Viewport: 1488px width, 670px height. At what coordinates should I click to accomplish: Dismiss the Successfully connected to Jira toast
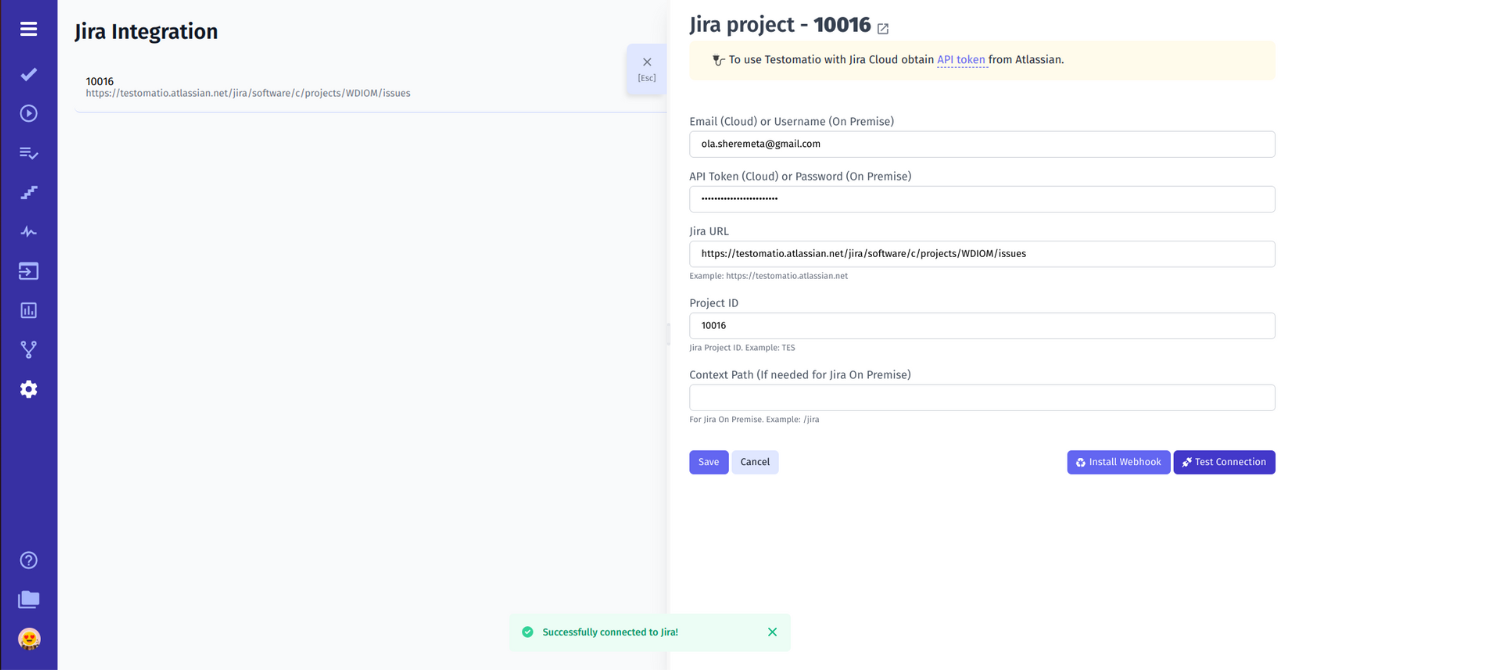(x=771, y=632)
